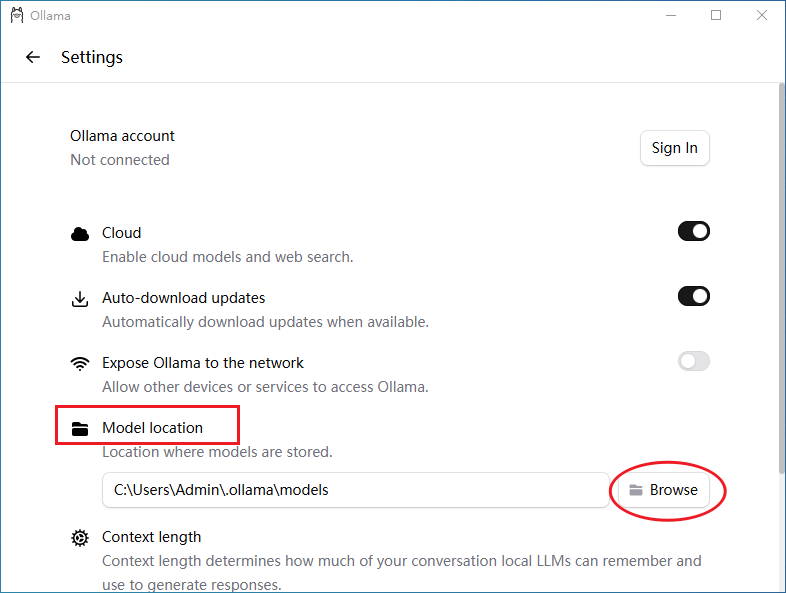This screenshot has width=786, height=593.
Task: Click "Enable cloud models and web search." text
Action: click(x=228, y=257)
